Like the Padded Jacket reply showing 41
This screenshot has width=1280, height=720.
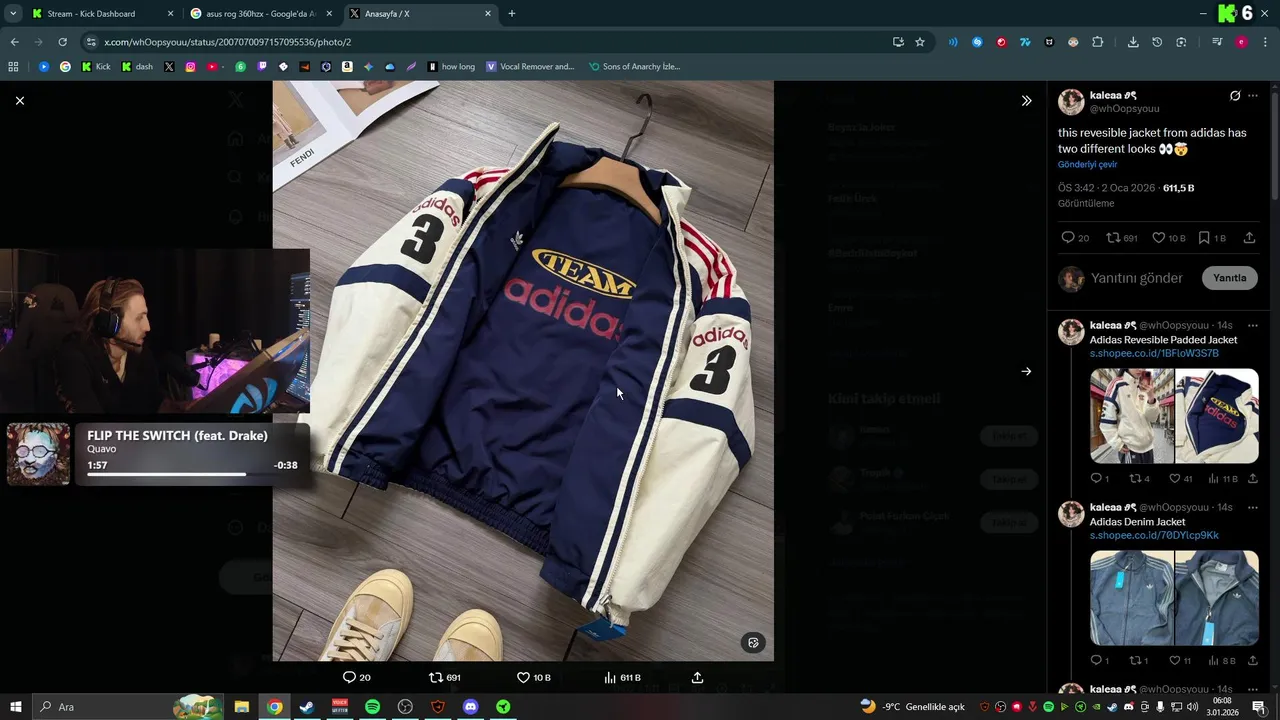point(1175,479)
